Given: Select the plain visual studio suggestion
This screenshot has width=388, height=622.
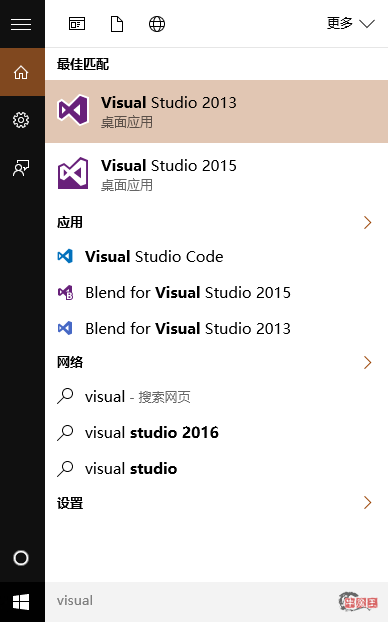Looking at the screenshot, I should 217,468.
